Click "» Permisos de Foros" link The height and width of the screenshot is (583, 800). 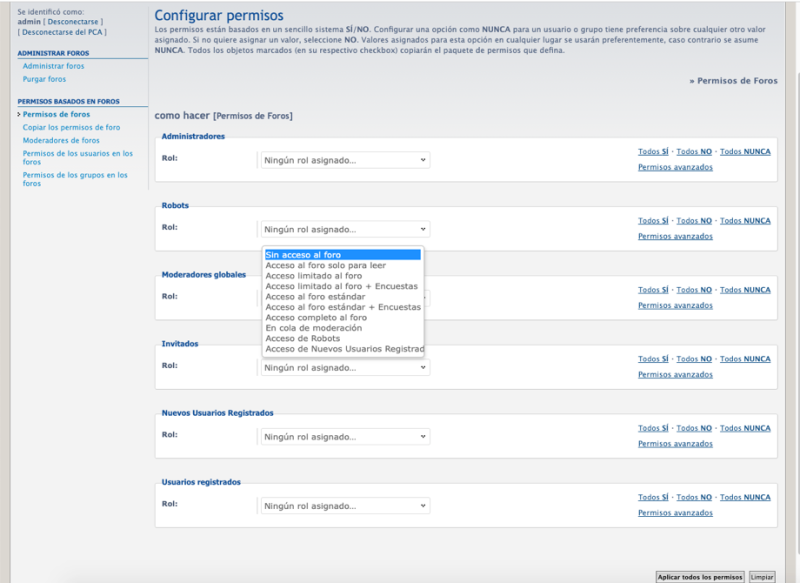point(734,80)
